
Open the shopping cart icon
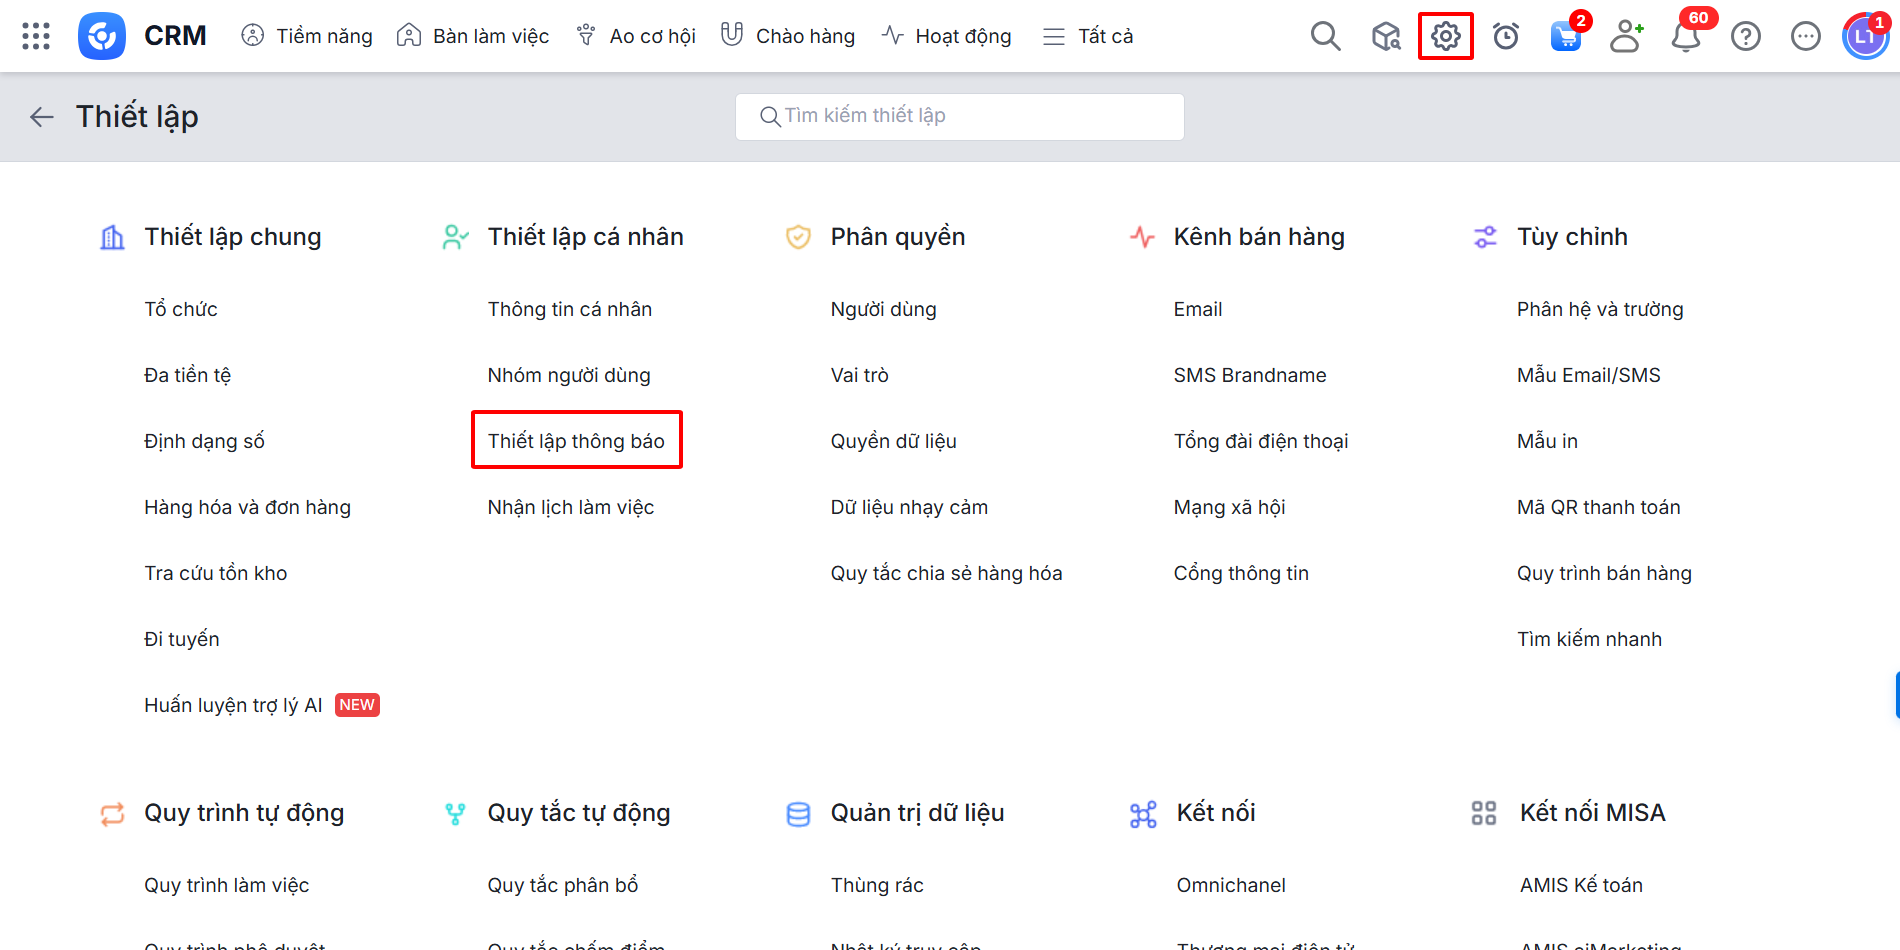1565,37
